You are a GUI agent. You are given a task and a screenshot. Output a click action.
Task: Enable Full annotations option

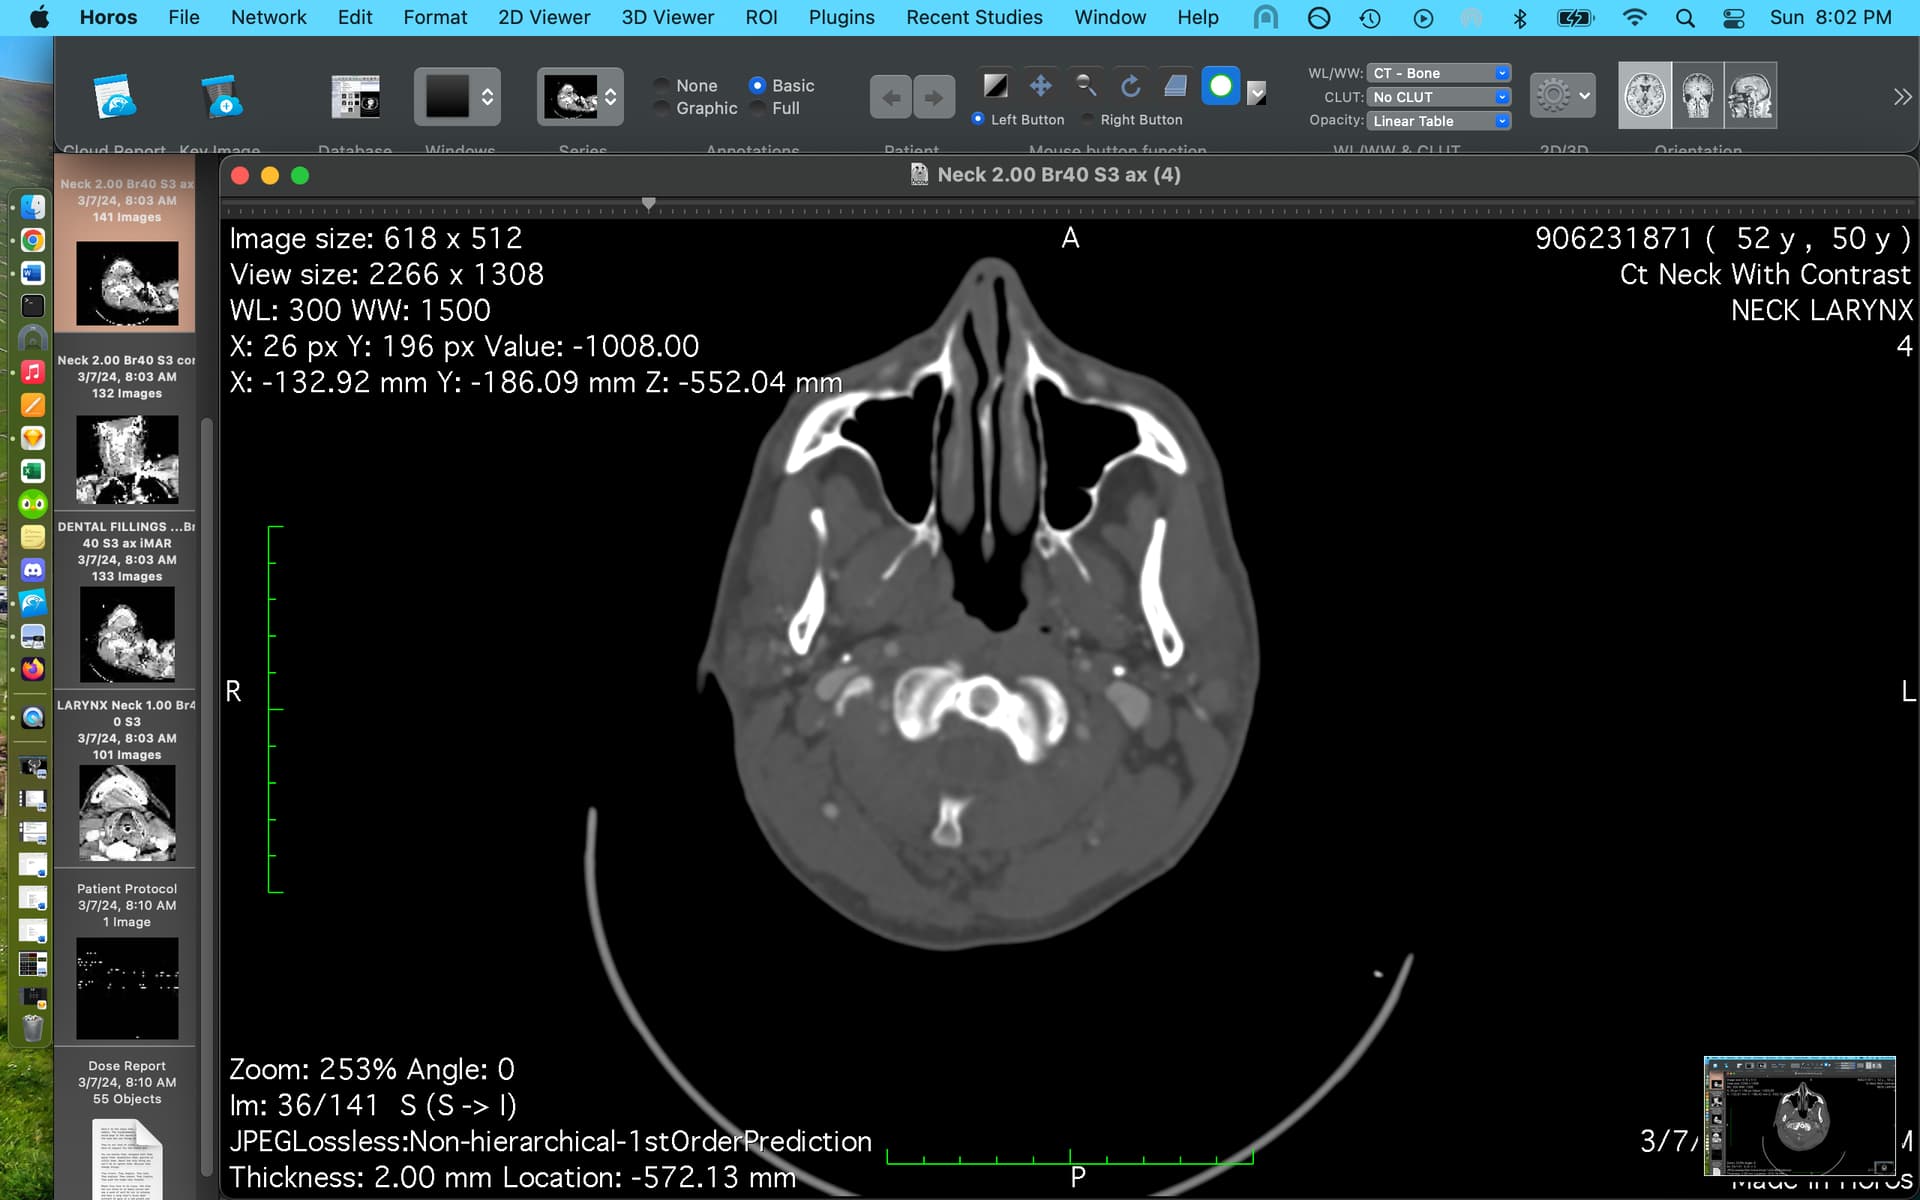[759, 108]
